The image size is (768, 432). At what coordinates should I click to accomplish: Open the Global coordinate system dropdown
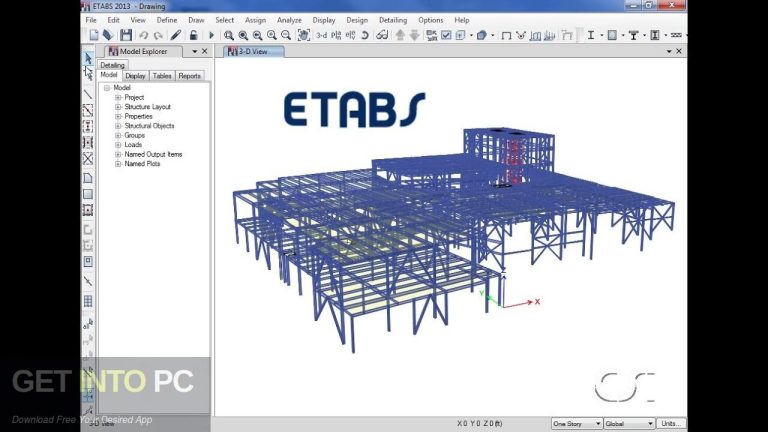tap(629, 423)
